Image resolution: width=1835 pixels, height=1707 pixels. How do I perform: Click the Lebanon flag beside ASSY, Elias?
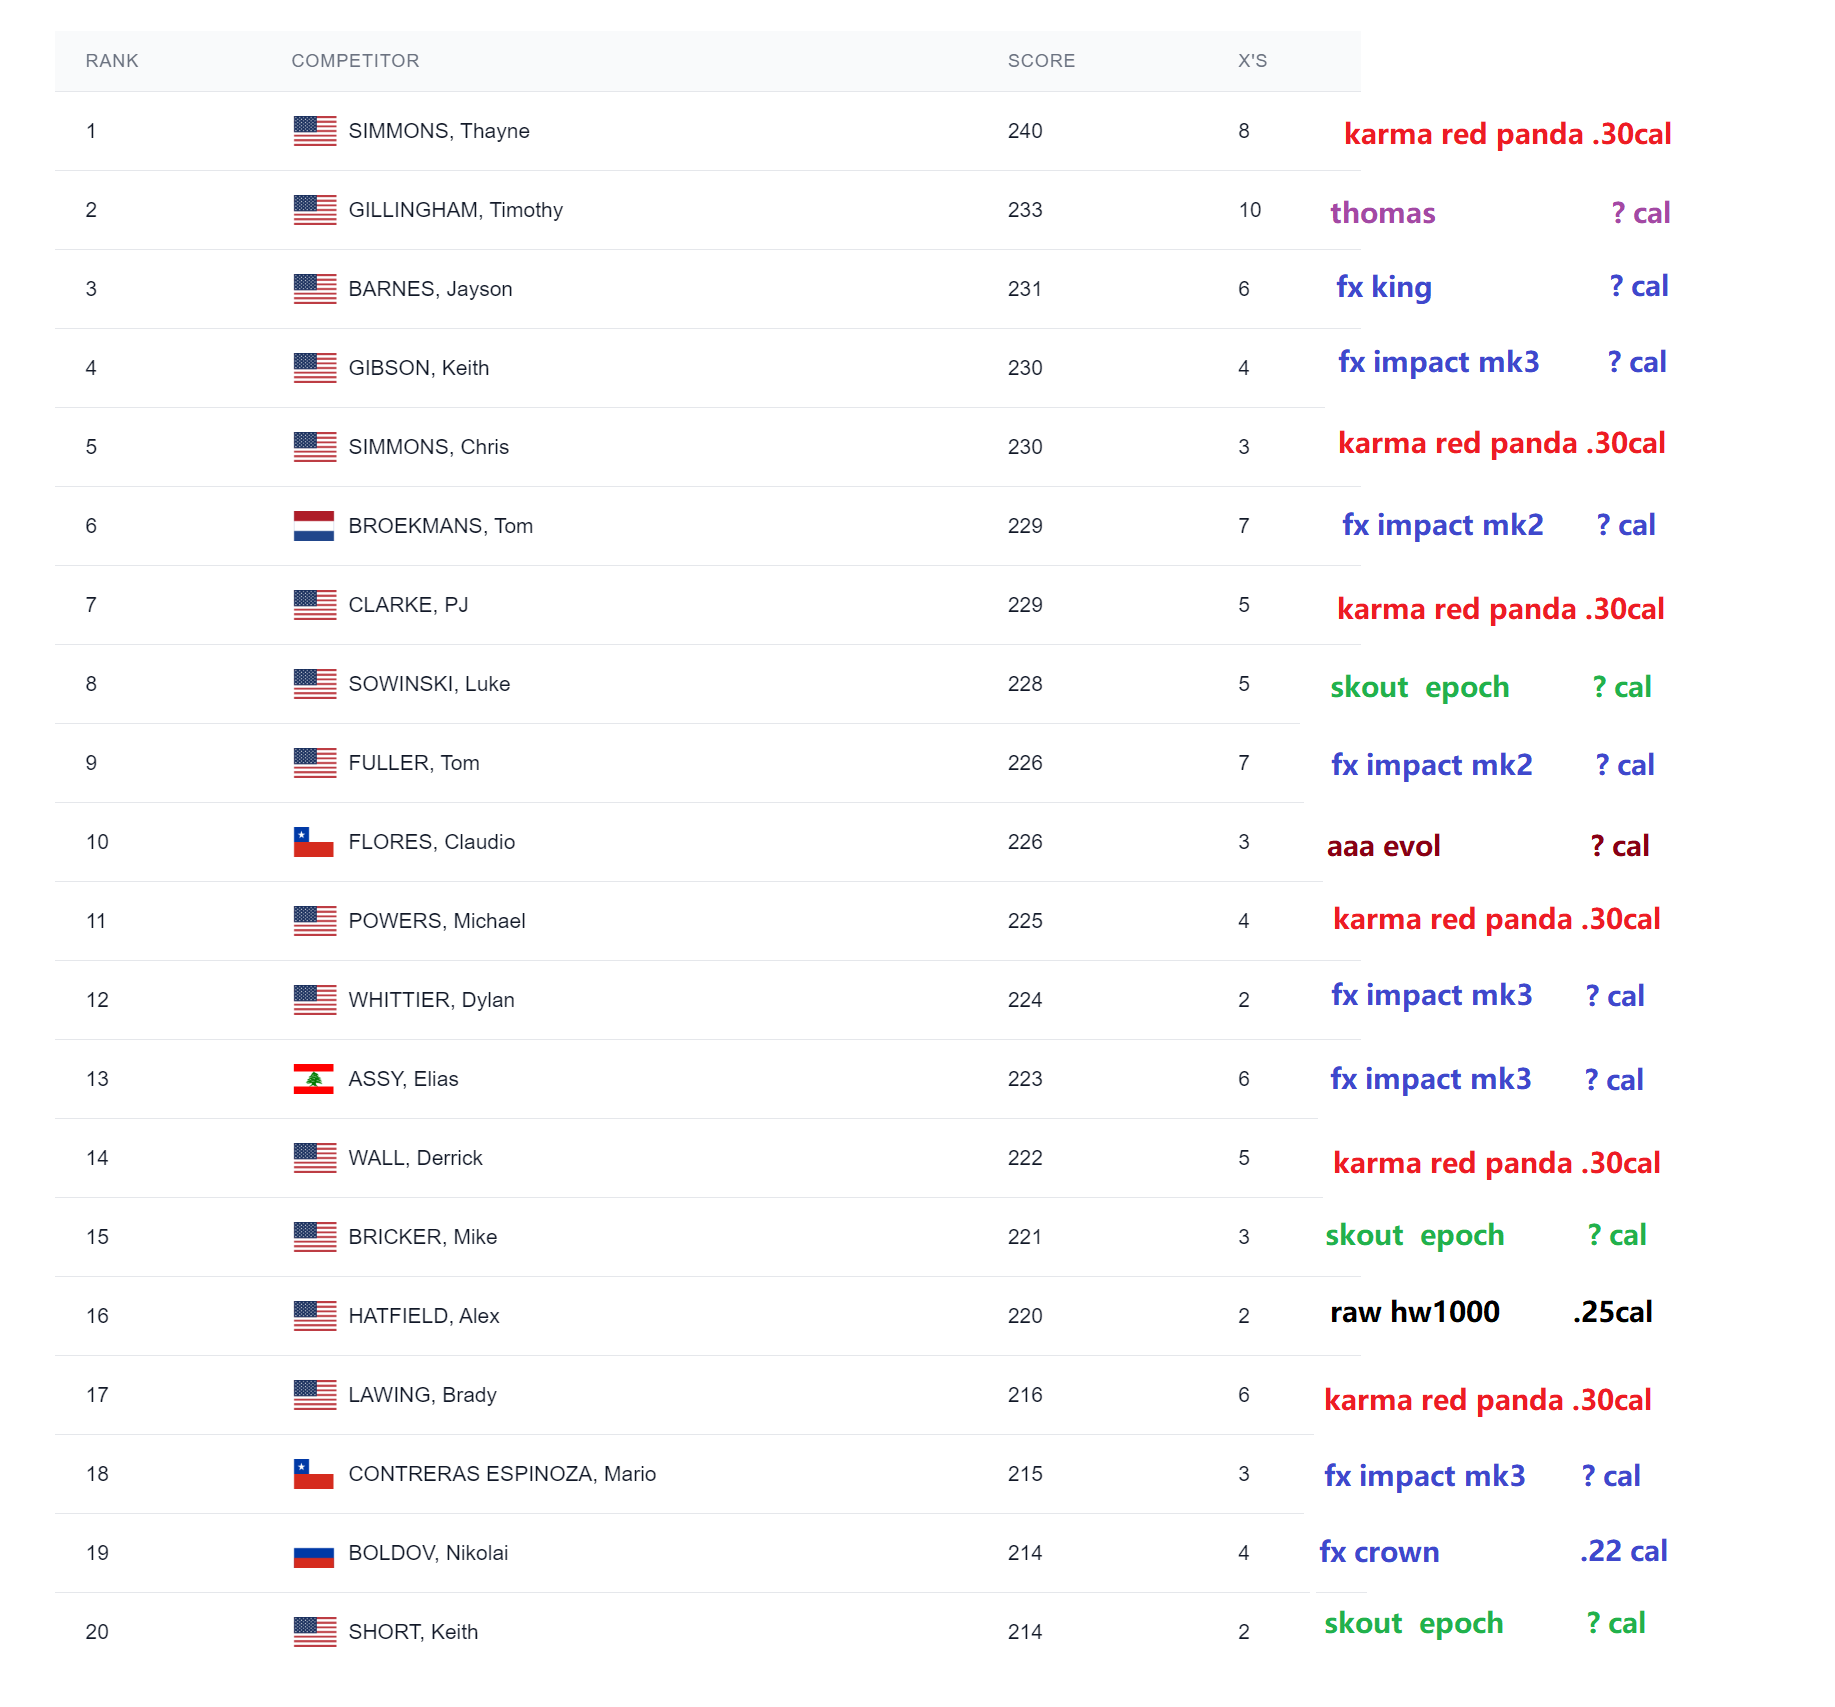[x=314, y=1079]
